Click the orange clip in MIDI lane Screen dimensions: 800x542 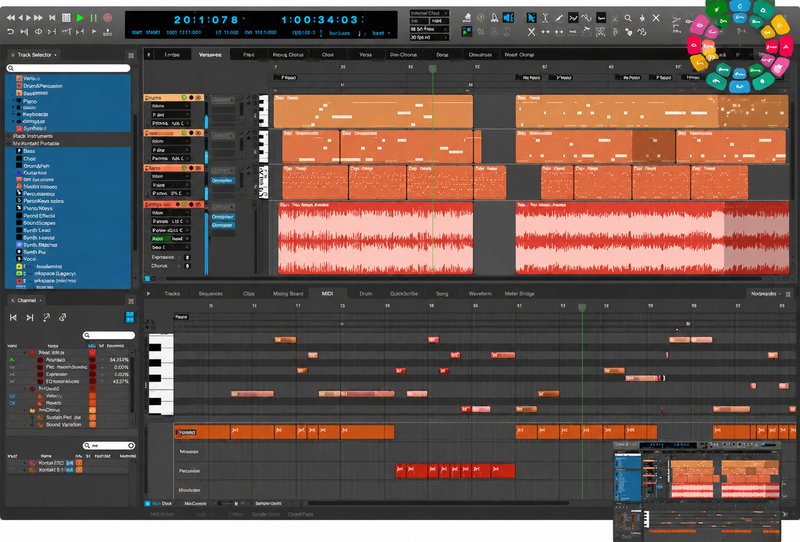[x=284, y=432]
